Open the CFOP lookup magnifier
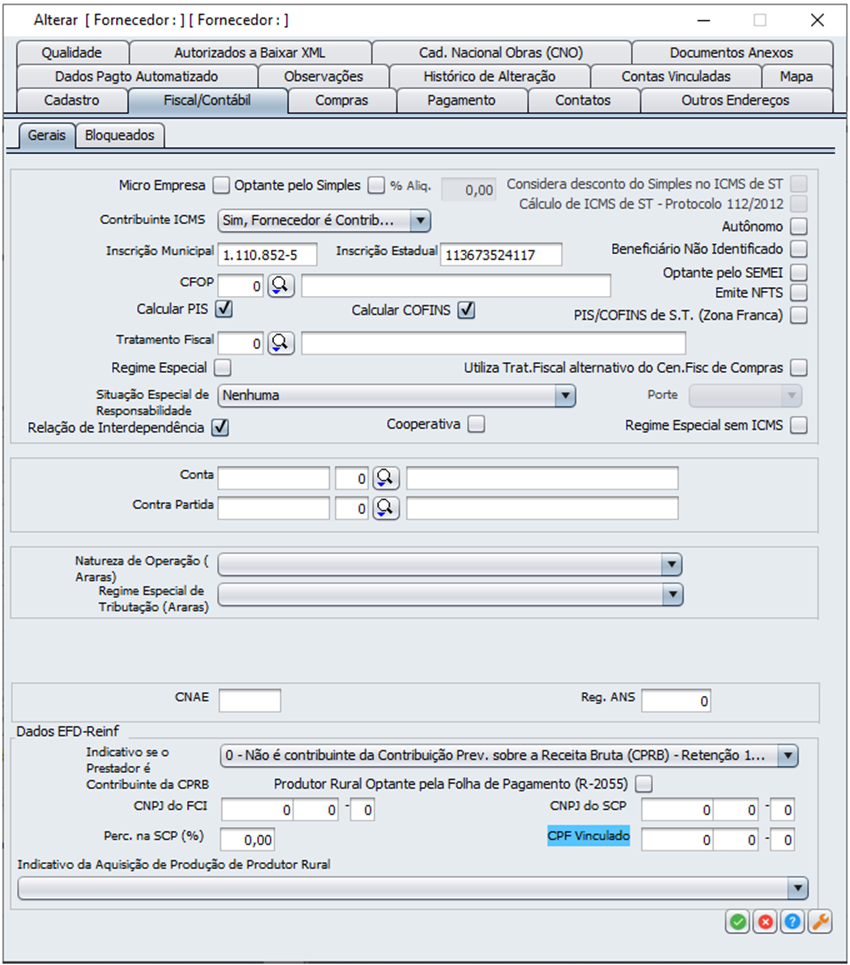850x965 pixels. pos(281,286)
